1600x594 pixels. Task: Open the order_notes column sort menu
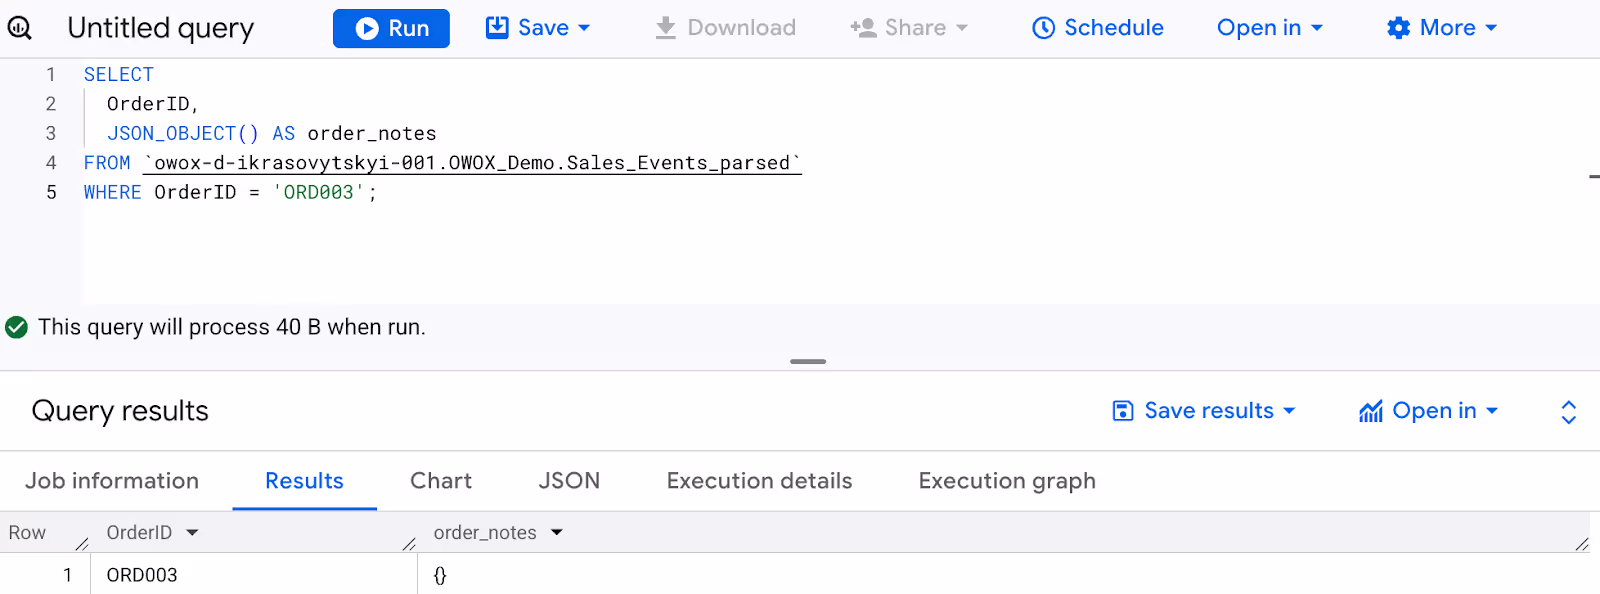(x=557, y=533)
